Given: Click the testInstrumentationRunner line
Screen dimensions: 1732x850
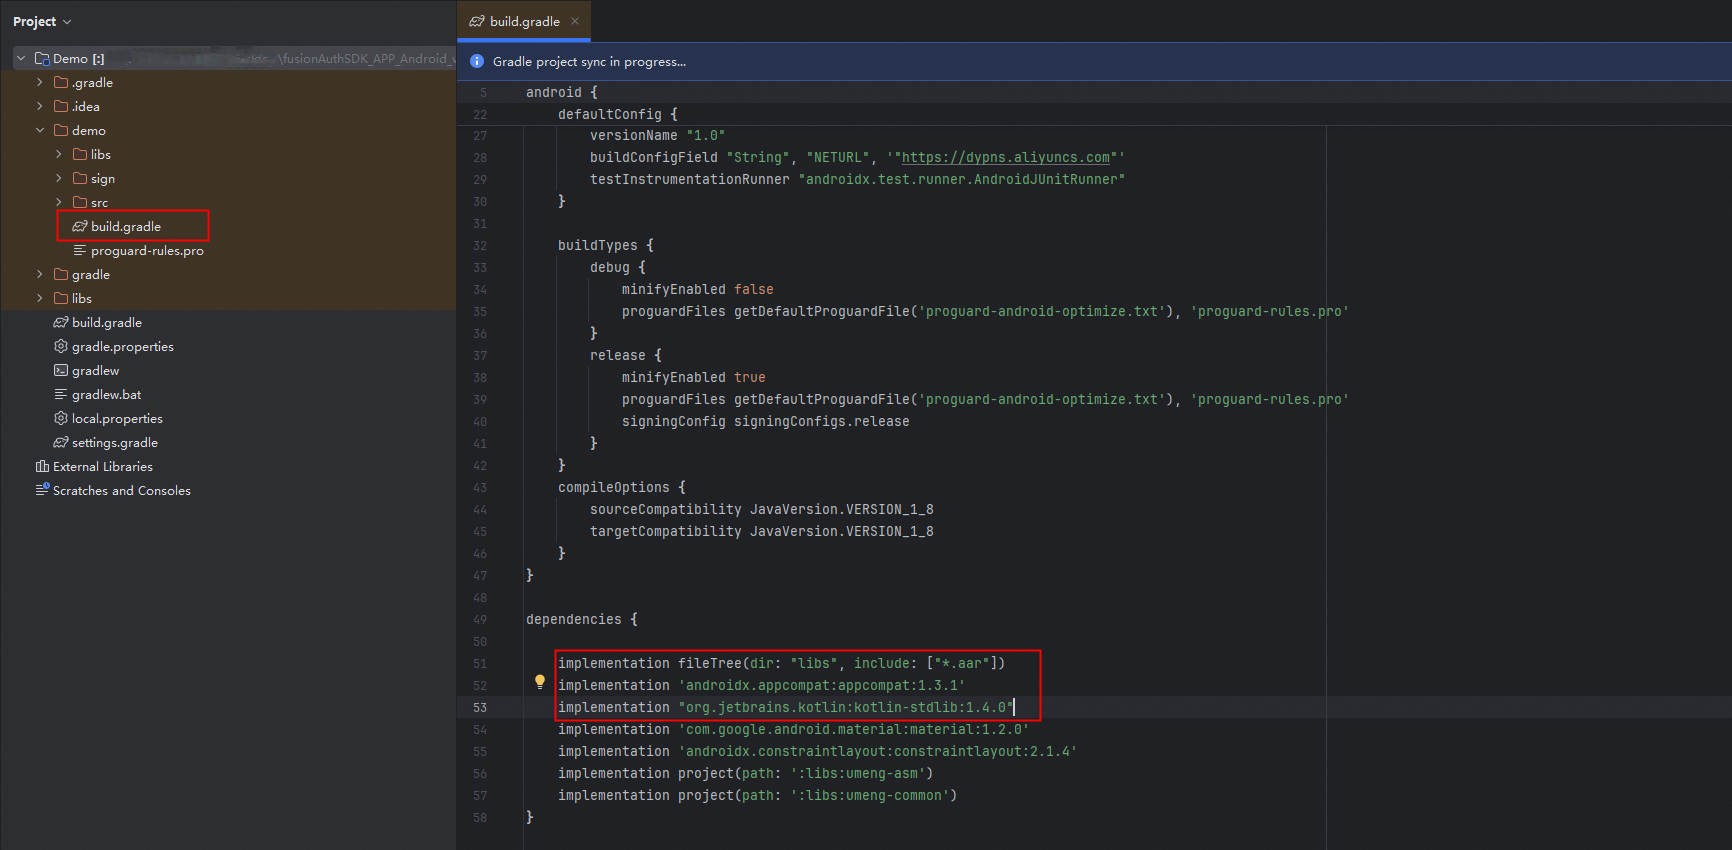Looking at the screenshot, I should [858, 180].
